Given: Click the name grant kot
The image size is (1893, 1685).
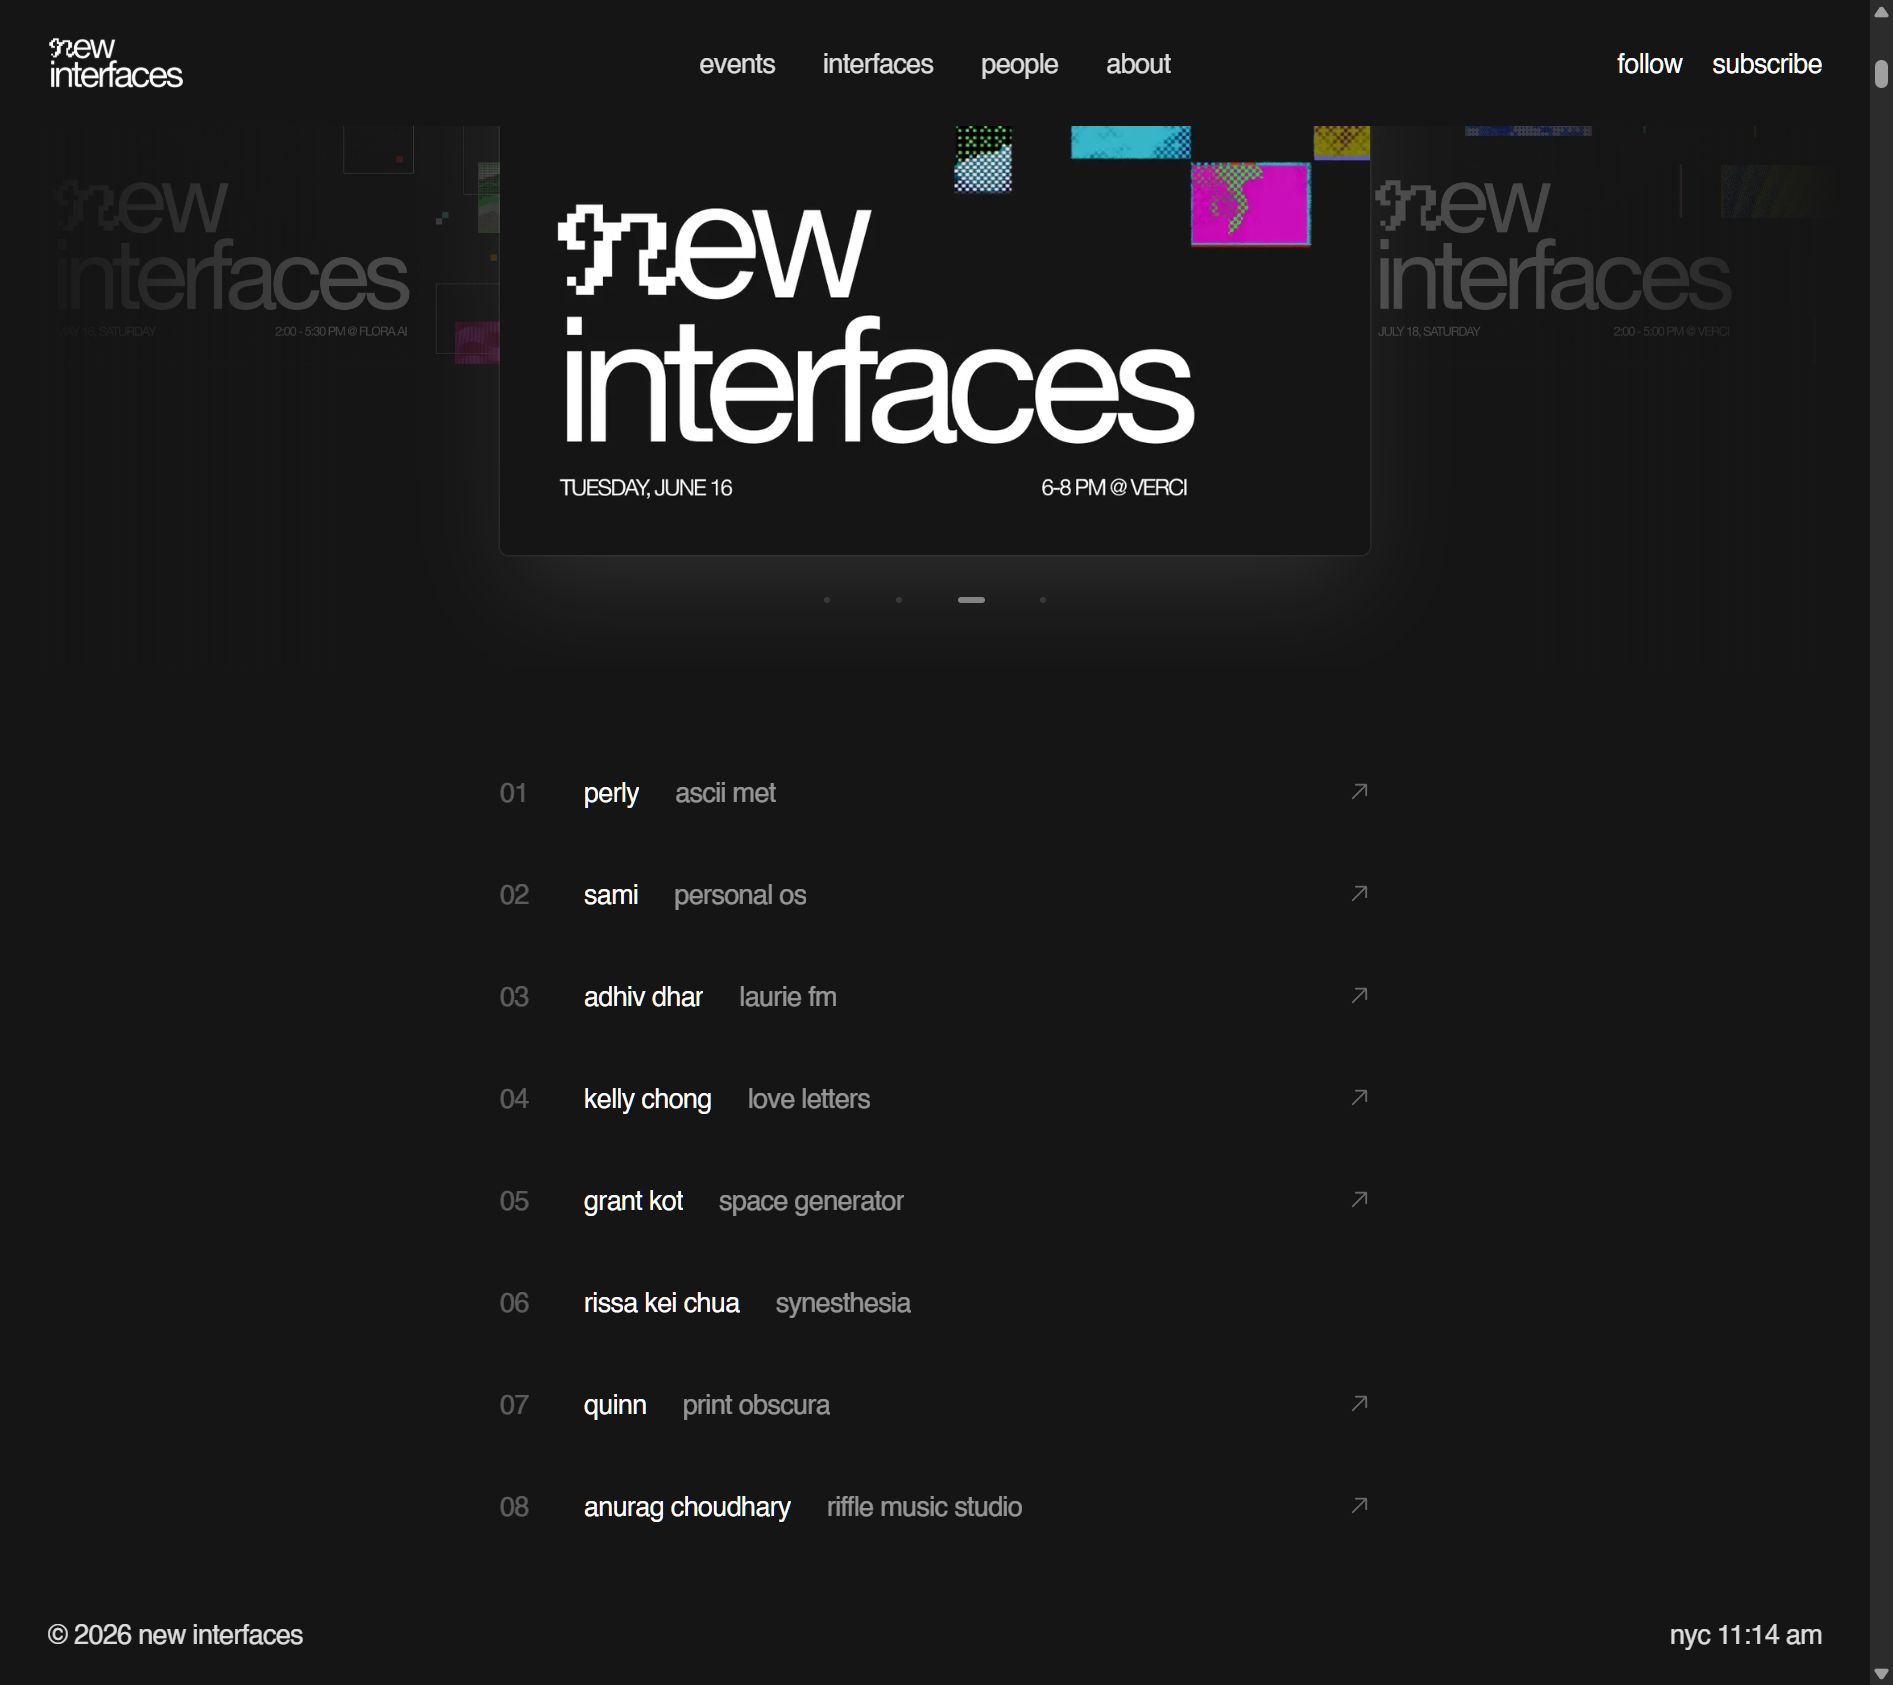Looking at the screenshot, I should [x=633, y=1202].
